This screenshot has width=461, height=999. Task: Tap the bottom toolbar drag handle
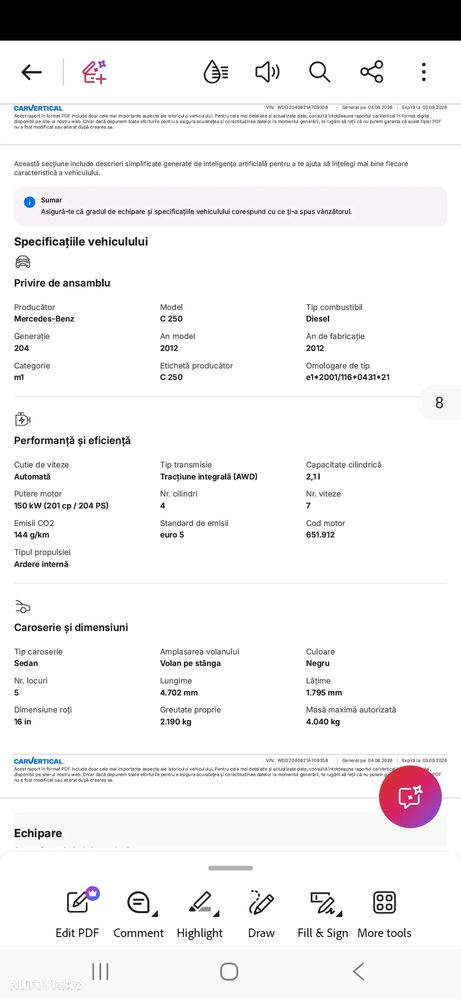point(230,868)
